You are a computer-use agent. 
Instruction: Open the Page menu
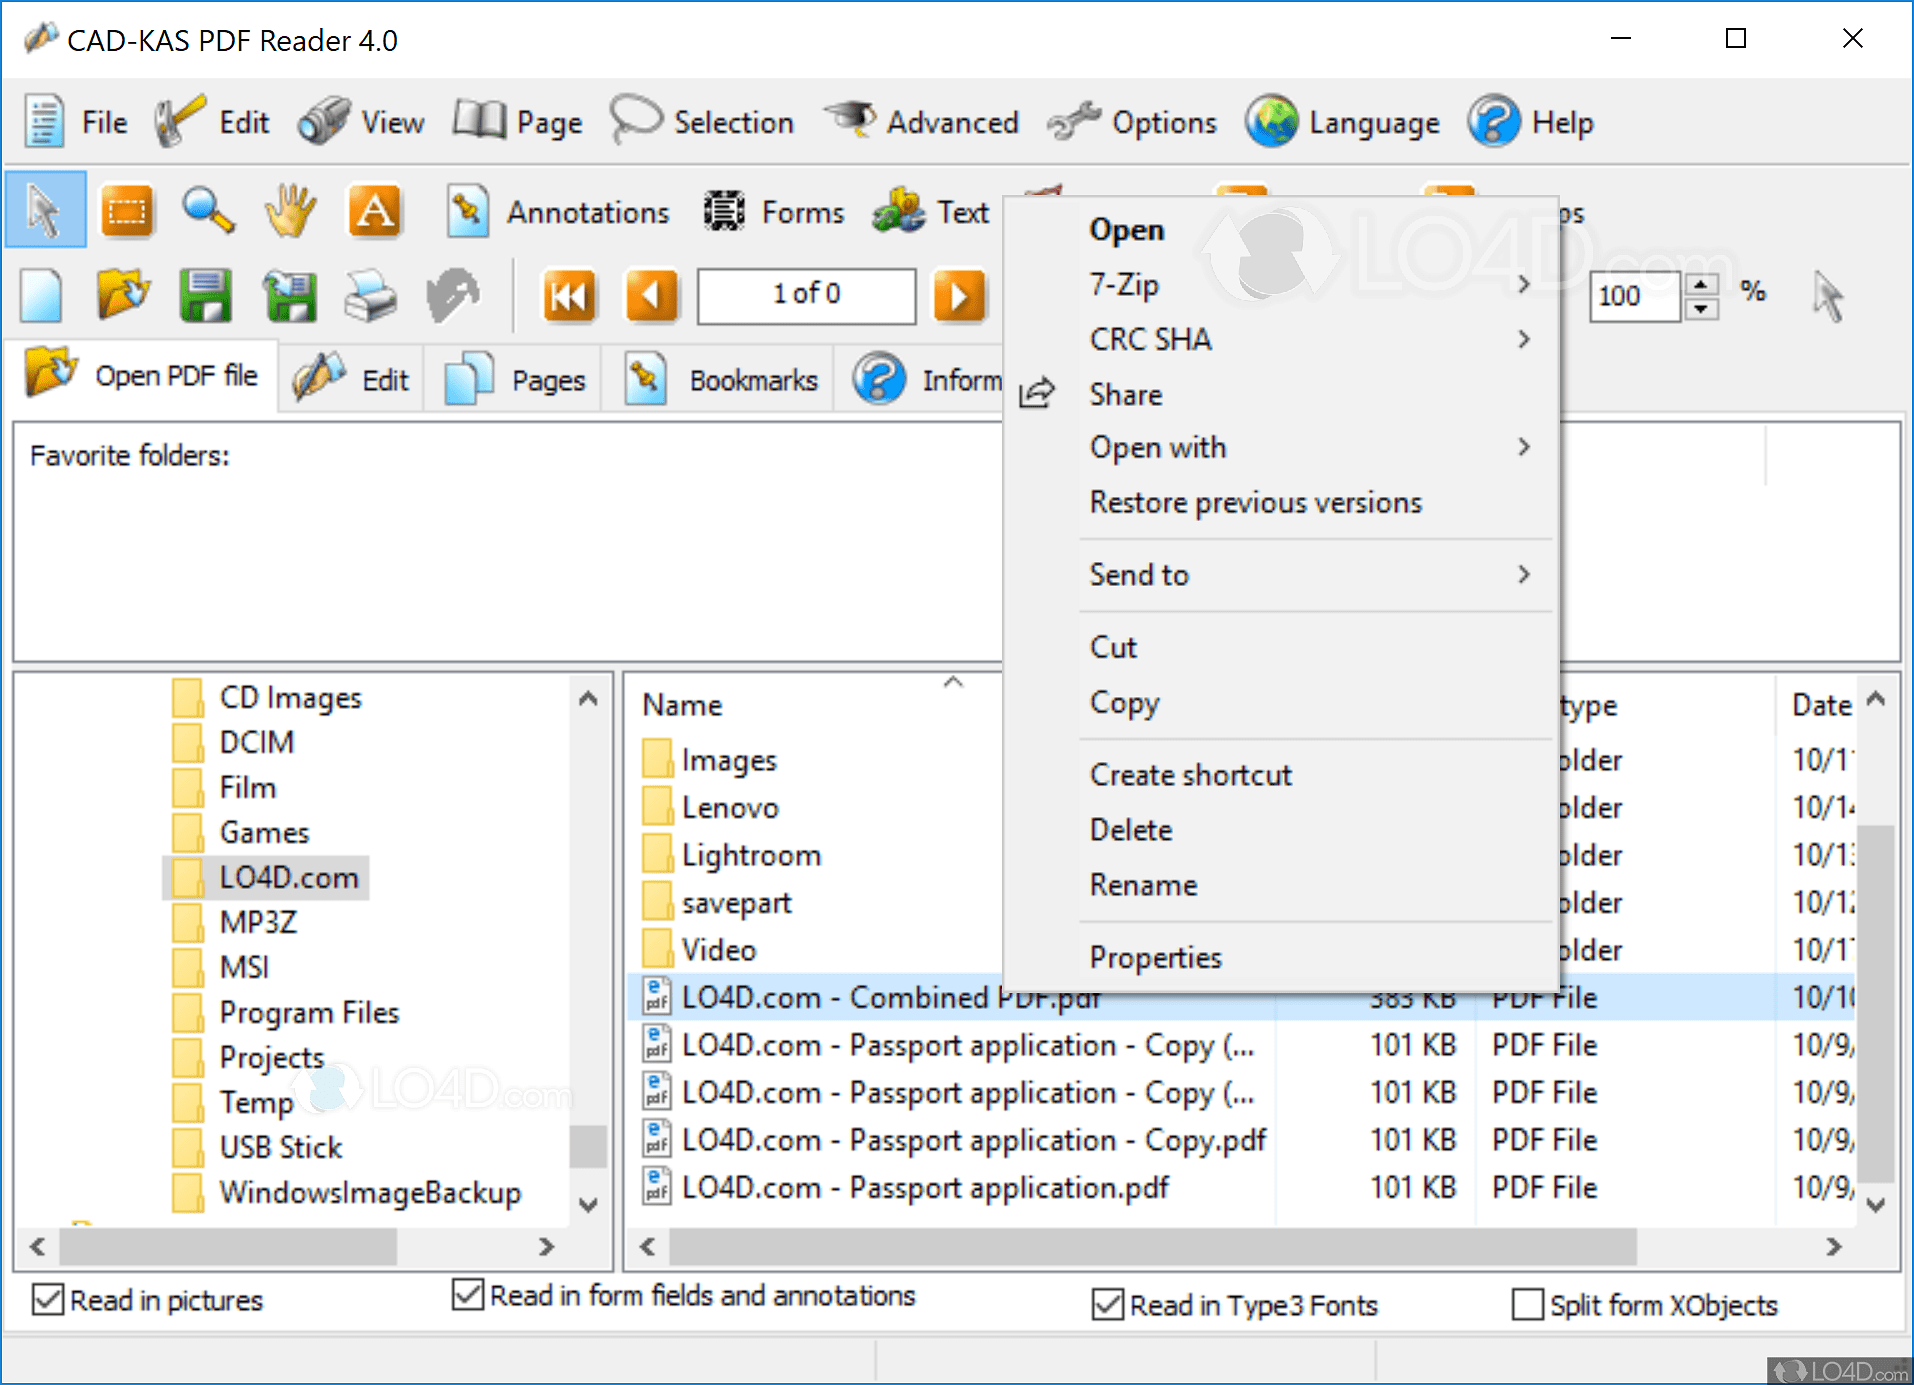[x=517, y=122]
